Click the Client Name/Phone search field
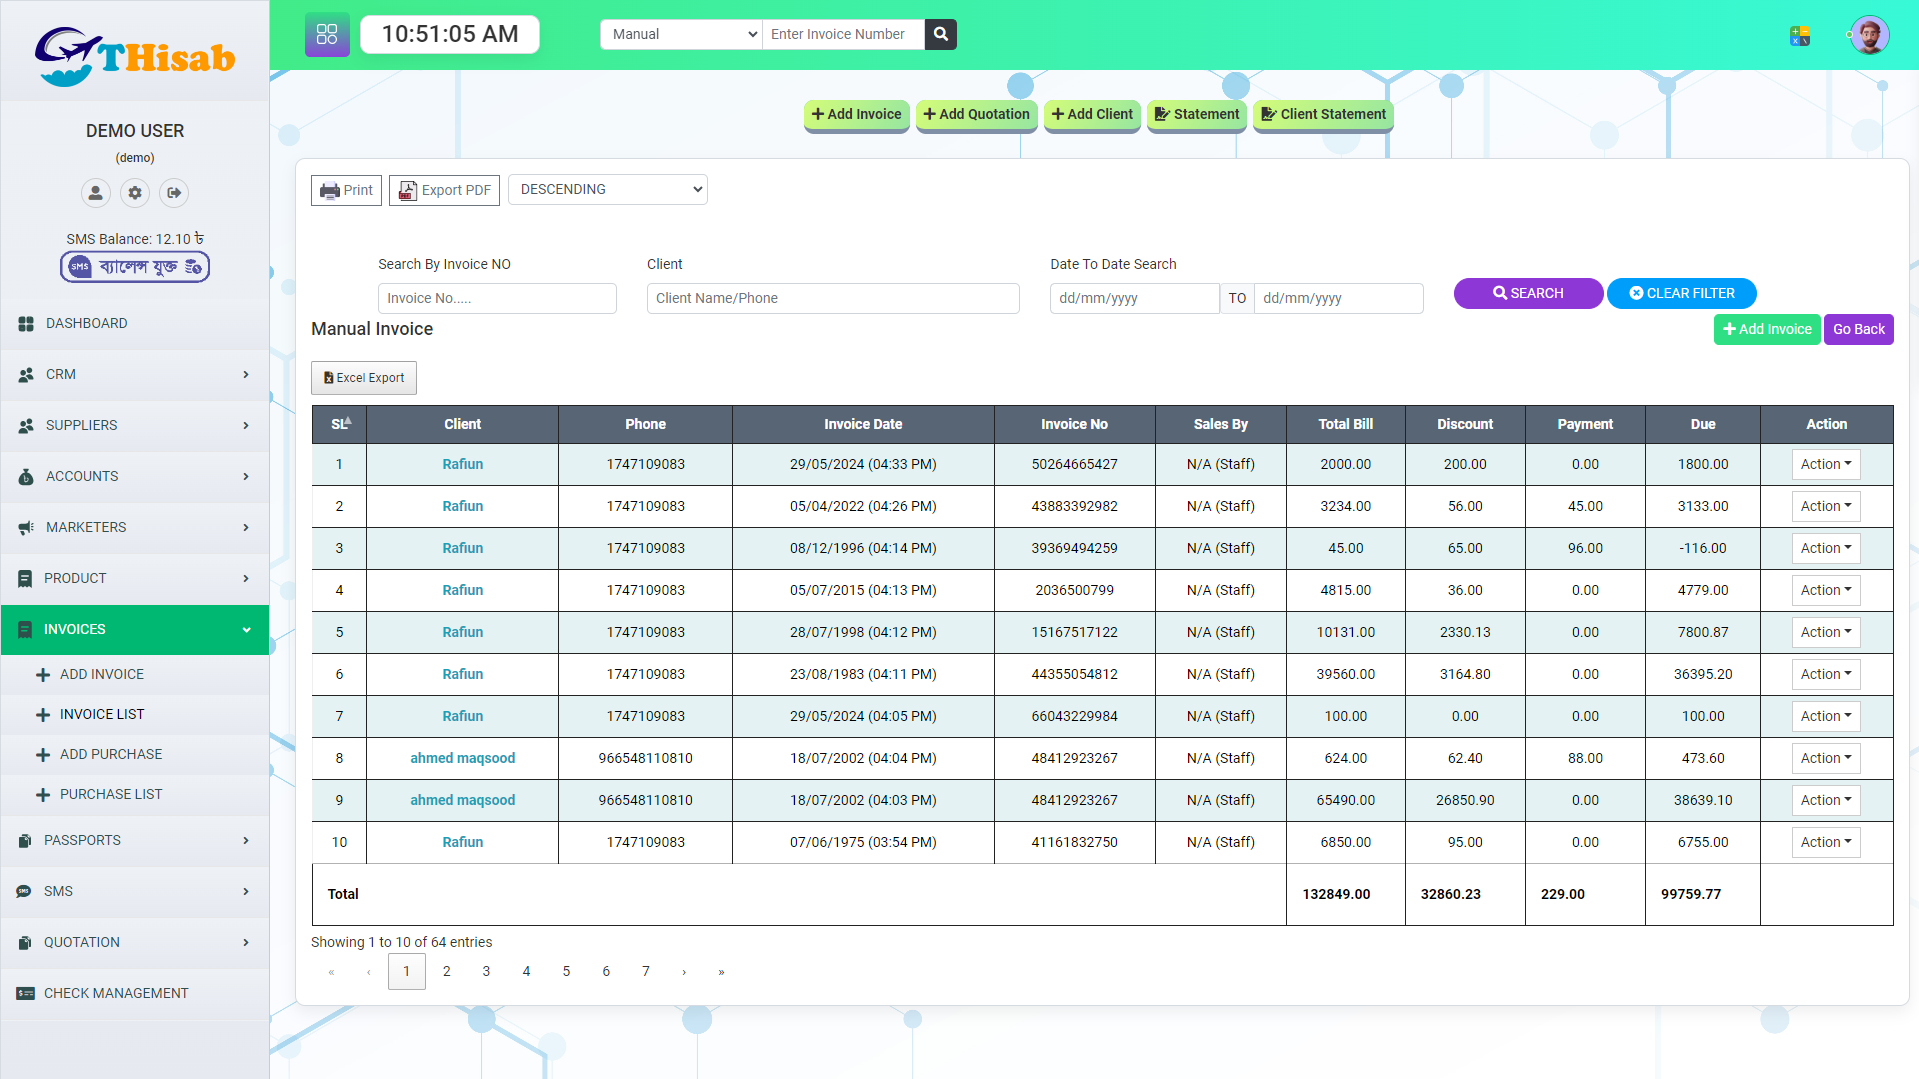The image size is (1919, 1079). tap(832, 298)
